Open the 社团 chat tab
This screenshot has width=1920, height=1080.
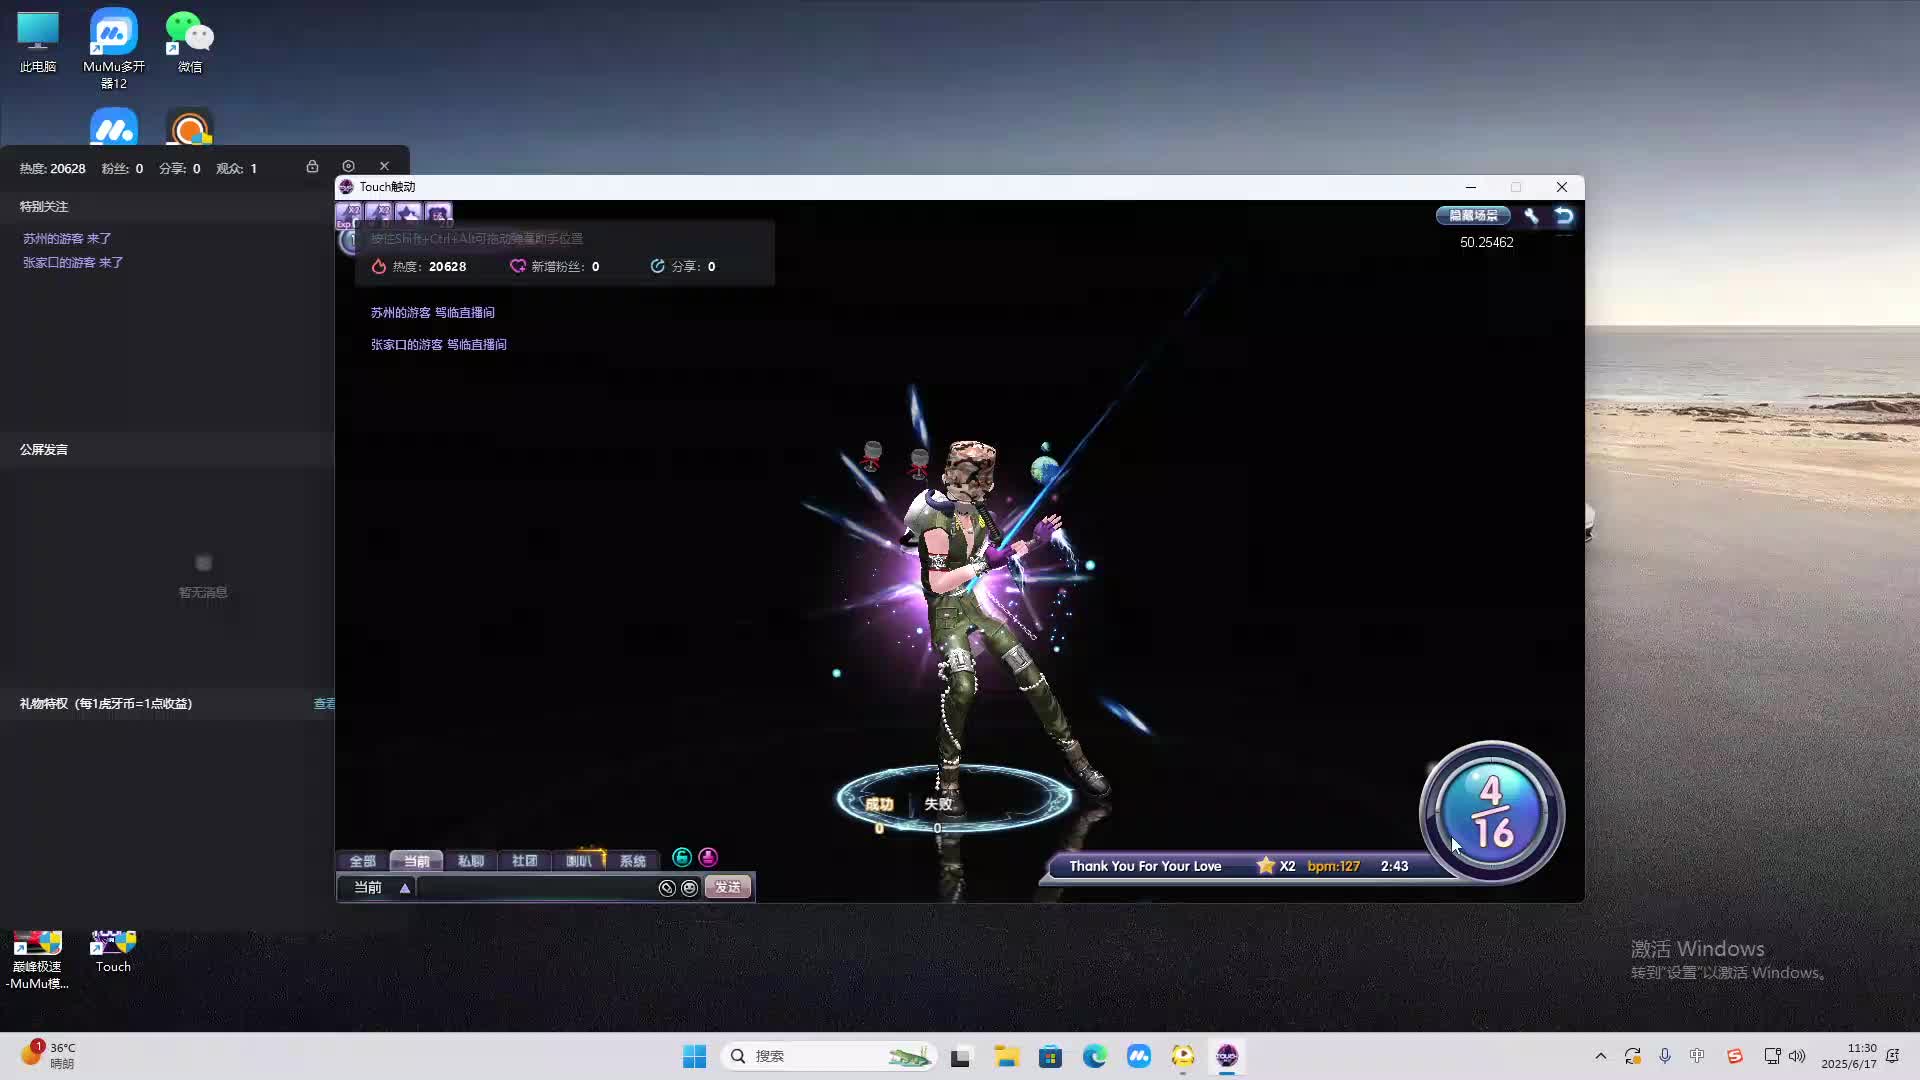[524, 861]
